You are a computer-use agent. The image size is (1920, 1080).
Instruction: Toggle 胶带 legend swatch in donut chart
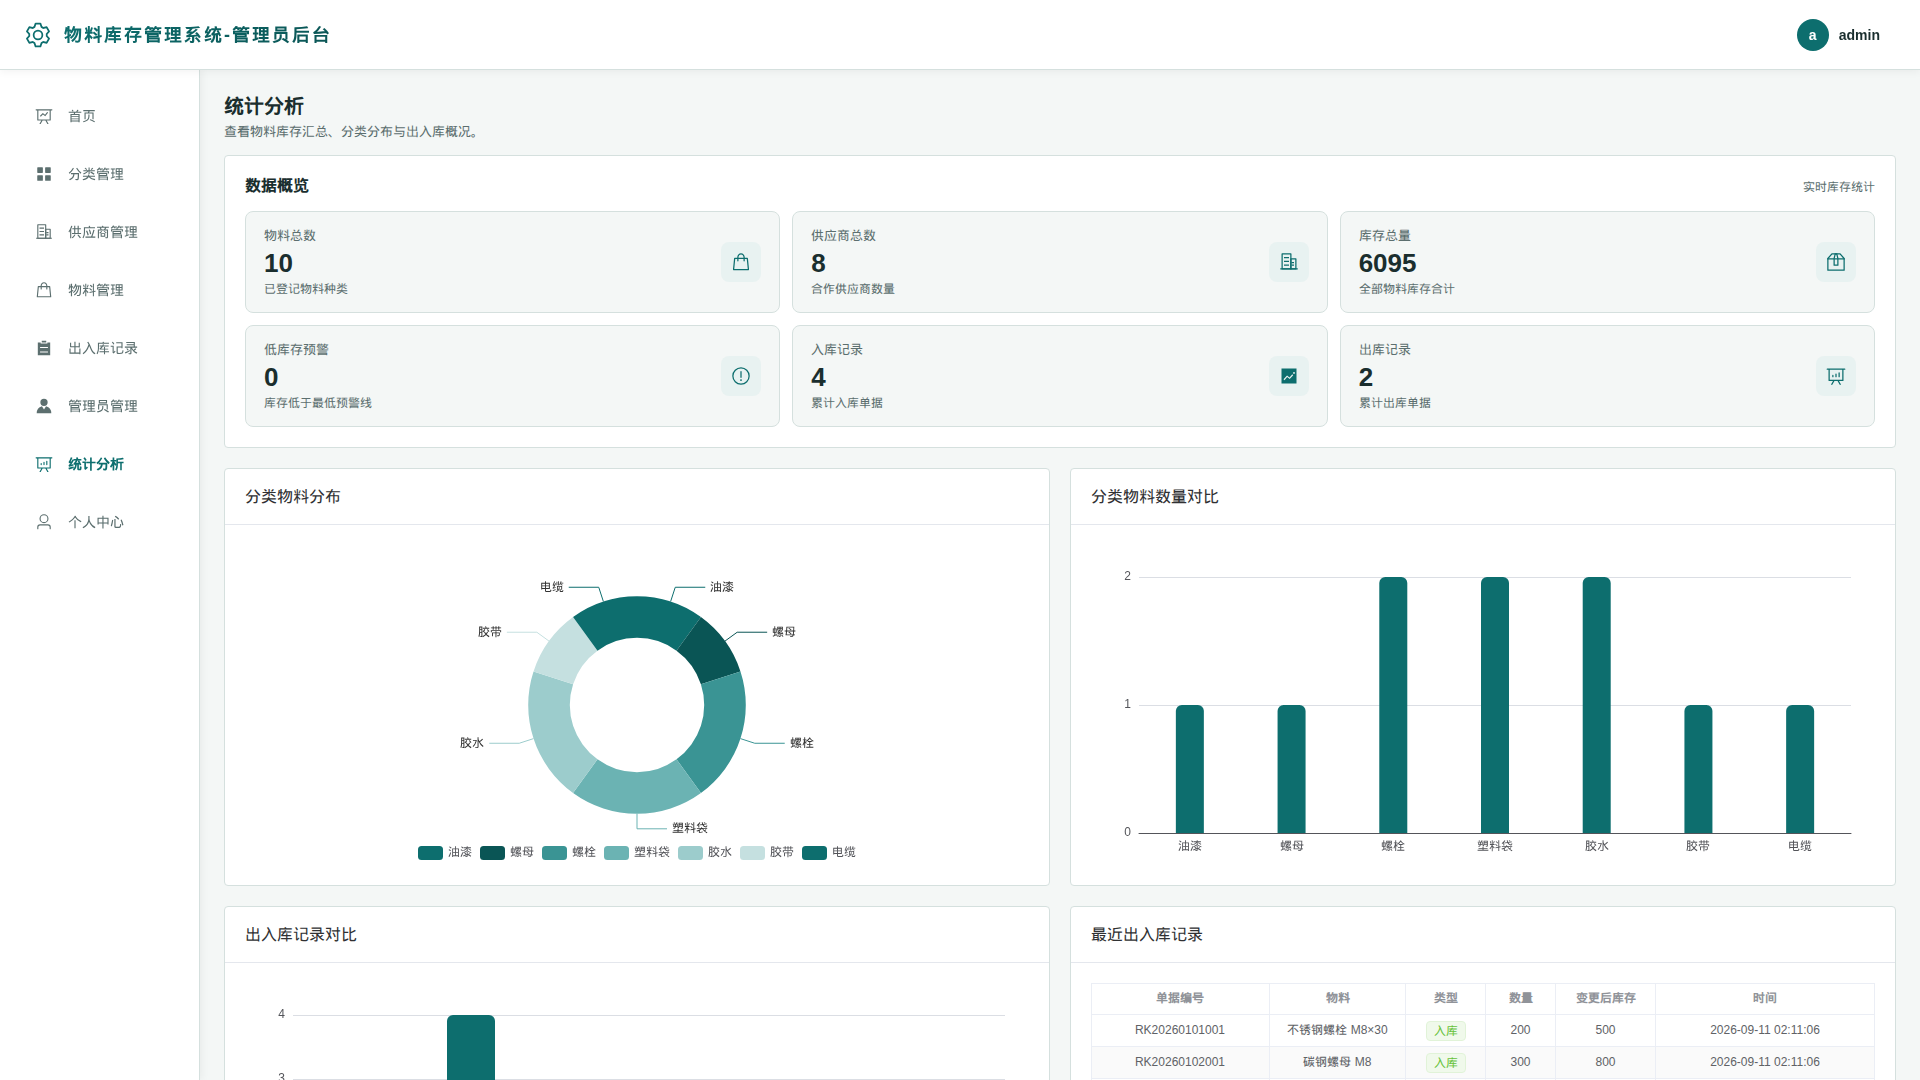click(752, 853)
